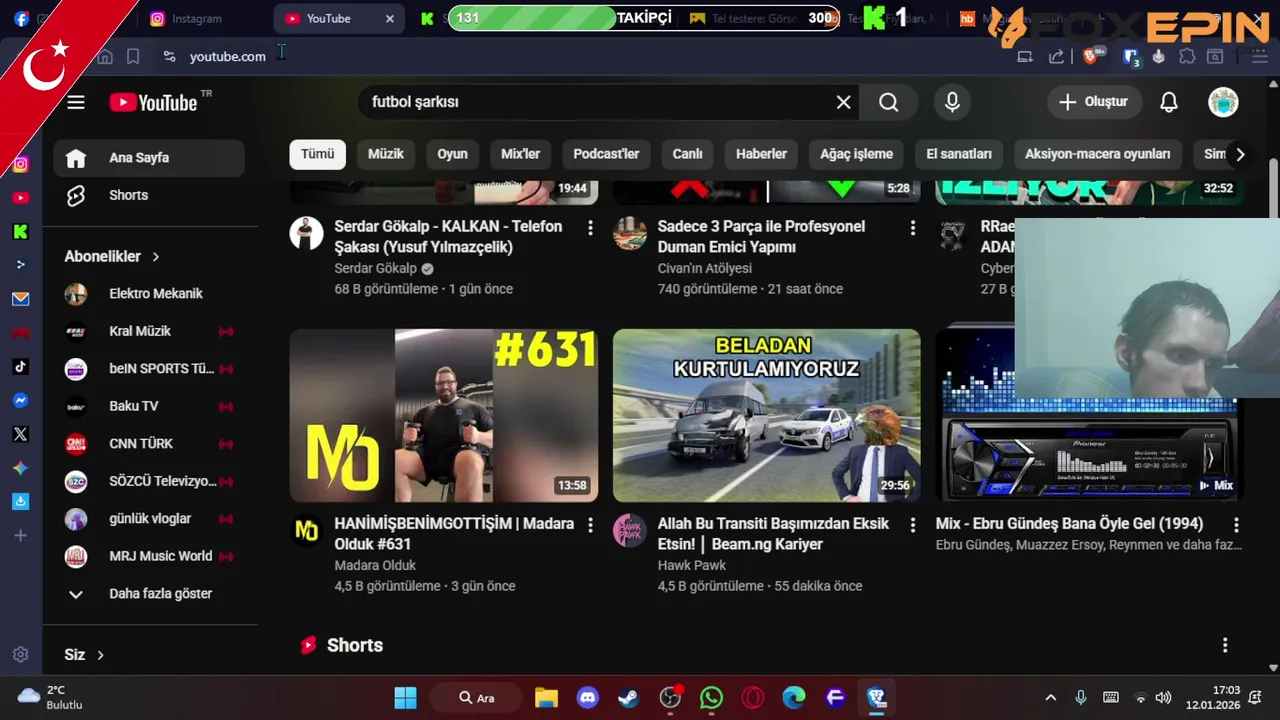This screenshot has width=1280, height=720.
Task: Select the Tümü filter chip
Action: [318, 154]
